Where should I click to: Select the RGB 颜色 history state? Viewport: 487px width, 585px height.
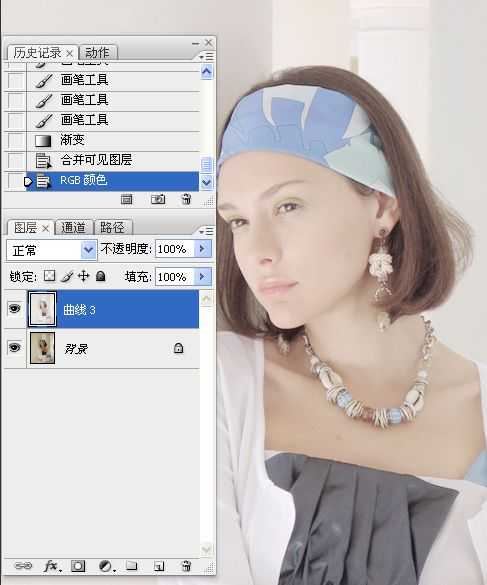(x=112, y=181)
